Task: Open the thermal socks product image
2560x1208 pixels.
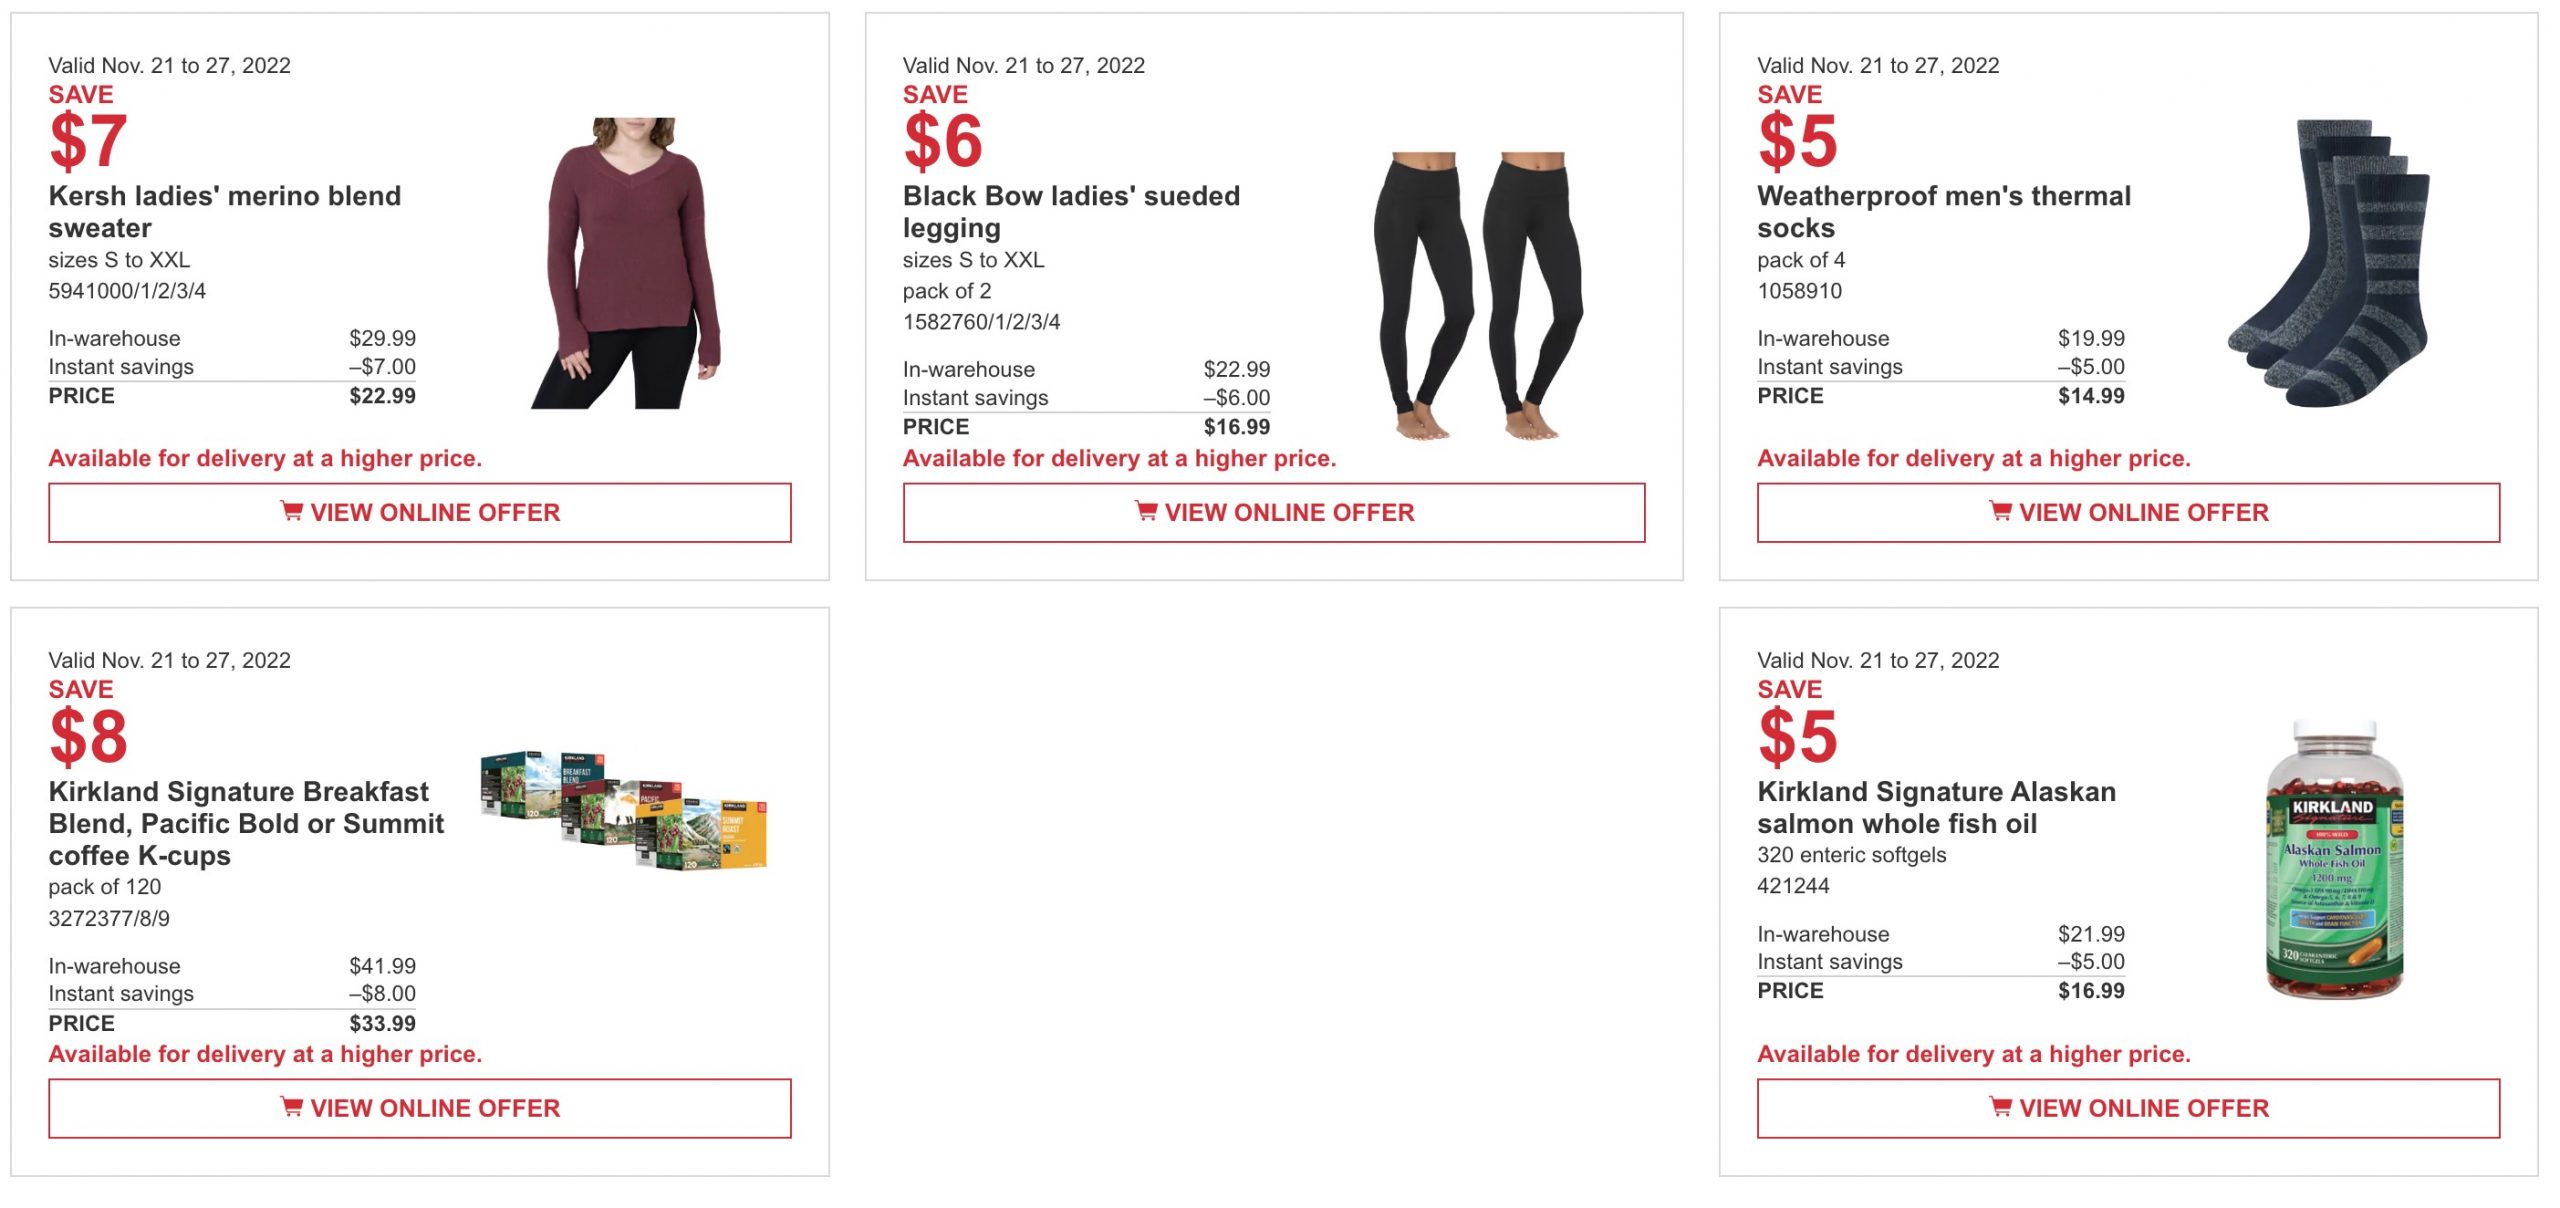Action: pyautogui.click(x=2330, y=263)
